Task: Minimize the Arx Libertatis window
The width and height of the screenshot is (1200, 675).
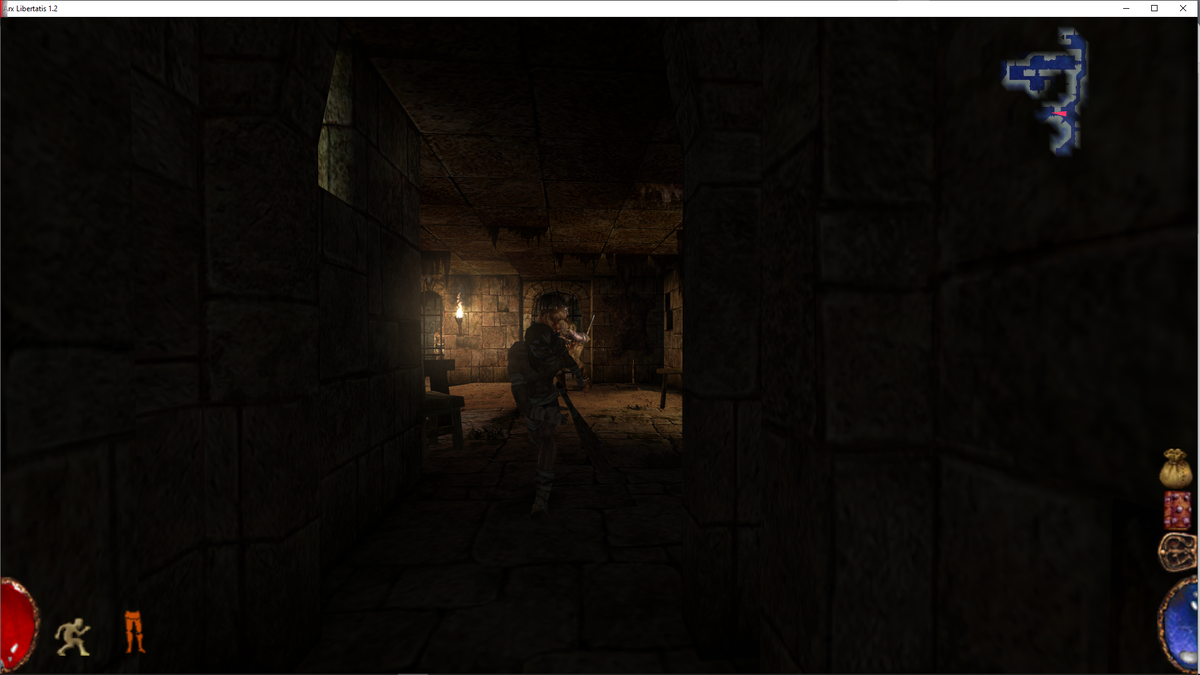Action: point(1125,8)
